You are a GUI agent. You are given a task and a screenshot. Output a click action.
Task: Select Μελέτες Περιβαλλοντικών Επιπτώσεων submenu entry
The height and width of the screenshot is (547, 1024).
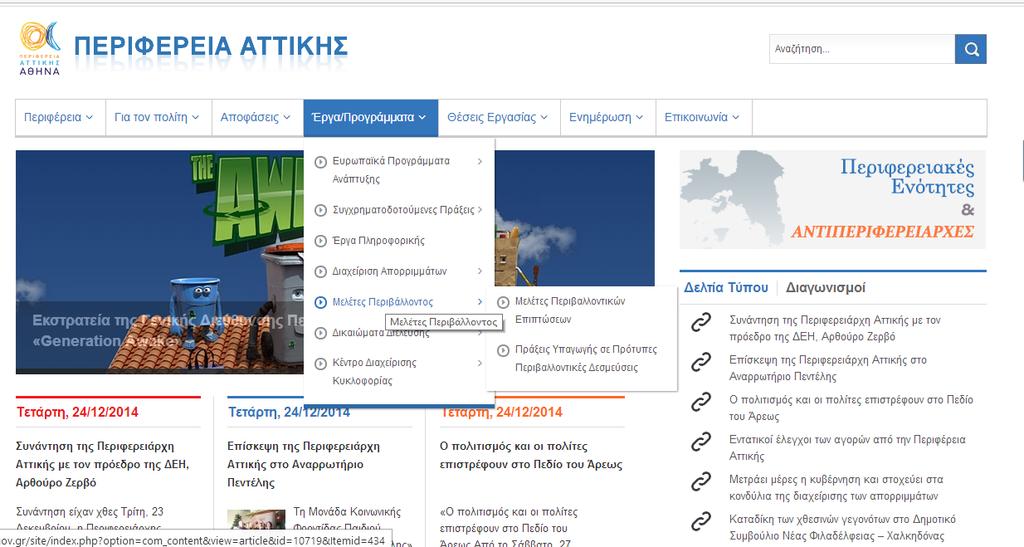[569, 310]
